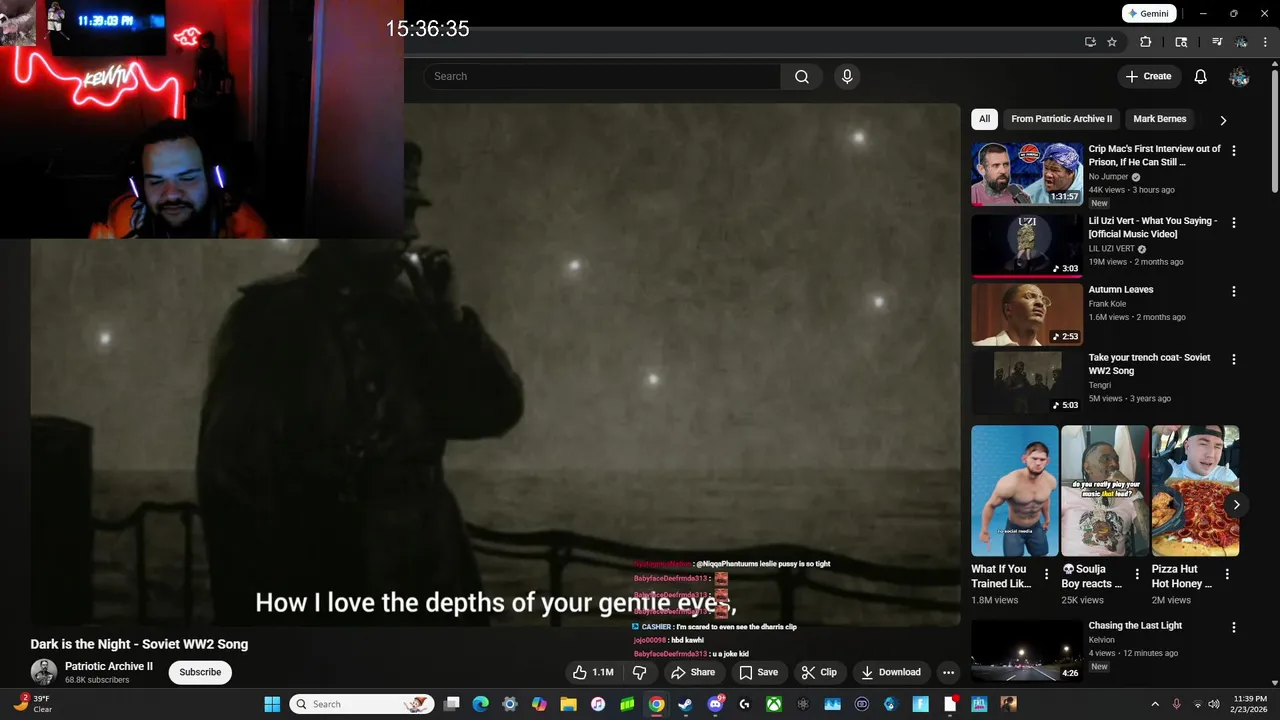Click the YouTube search magnifier button
The image size is (1280, 720).
point(802,77)
